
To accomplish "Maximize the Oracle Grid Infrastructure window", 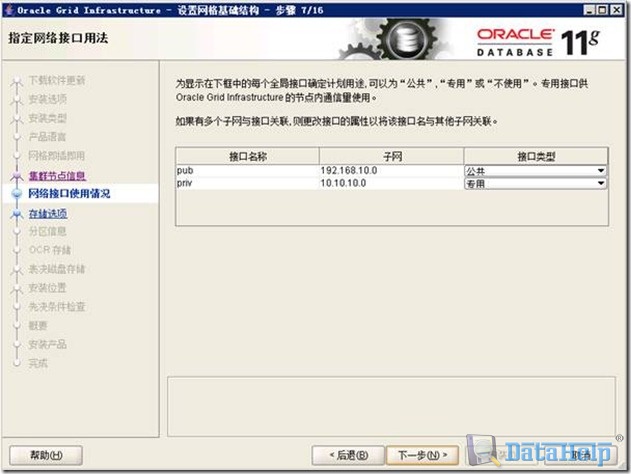I will pyautogui.click(x=602, y=10).
